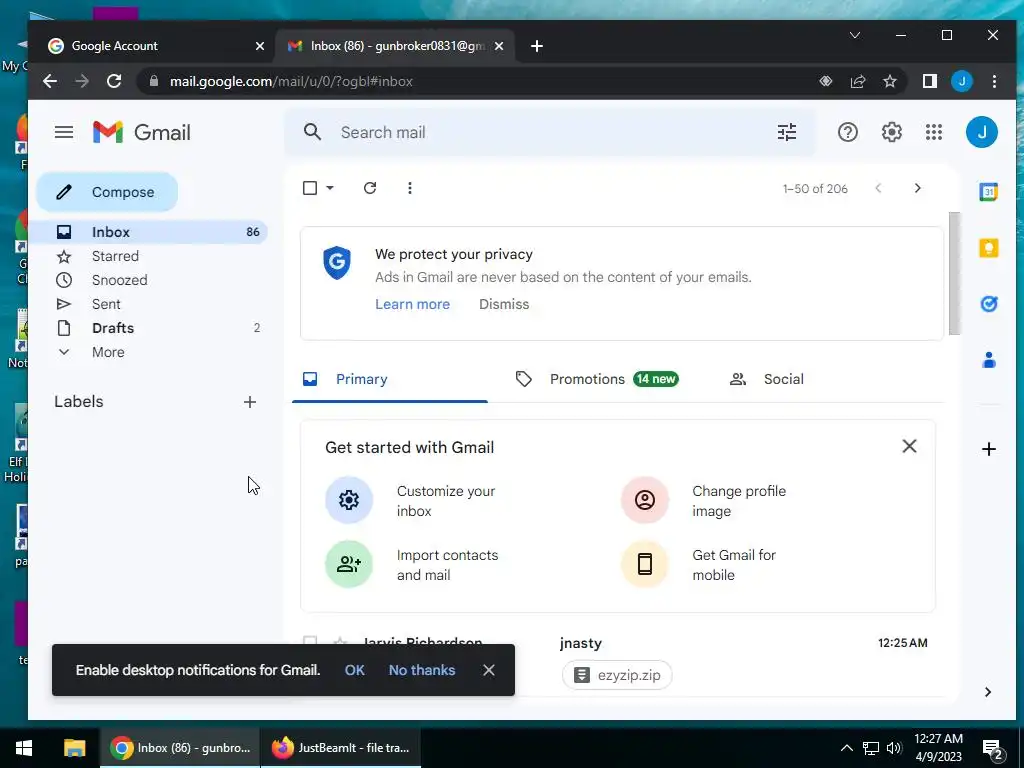This screenshot has width=1024, height=768.
Task: Open Chrome three-dot menu
Action: pos(994,81)
